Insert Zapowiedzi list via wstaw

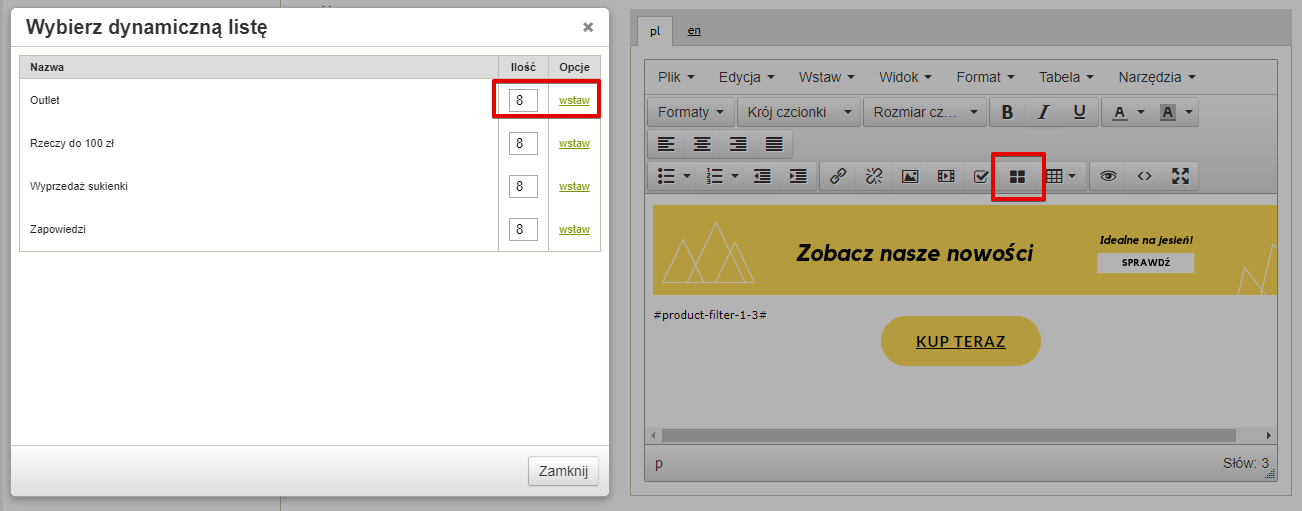click(574, 229)
